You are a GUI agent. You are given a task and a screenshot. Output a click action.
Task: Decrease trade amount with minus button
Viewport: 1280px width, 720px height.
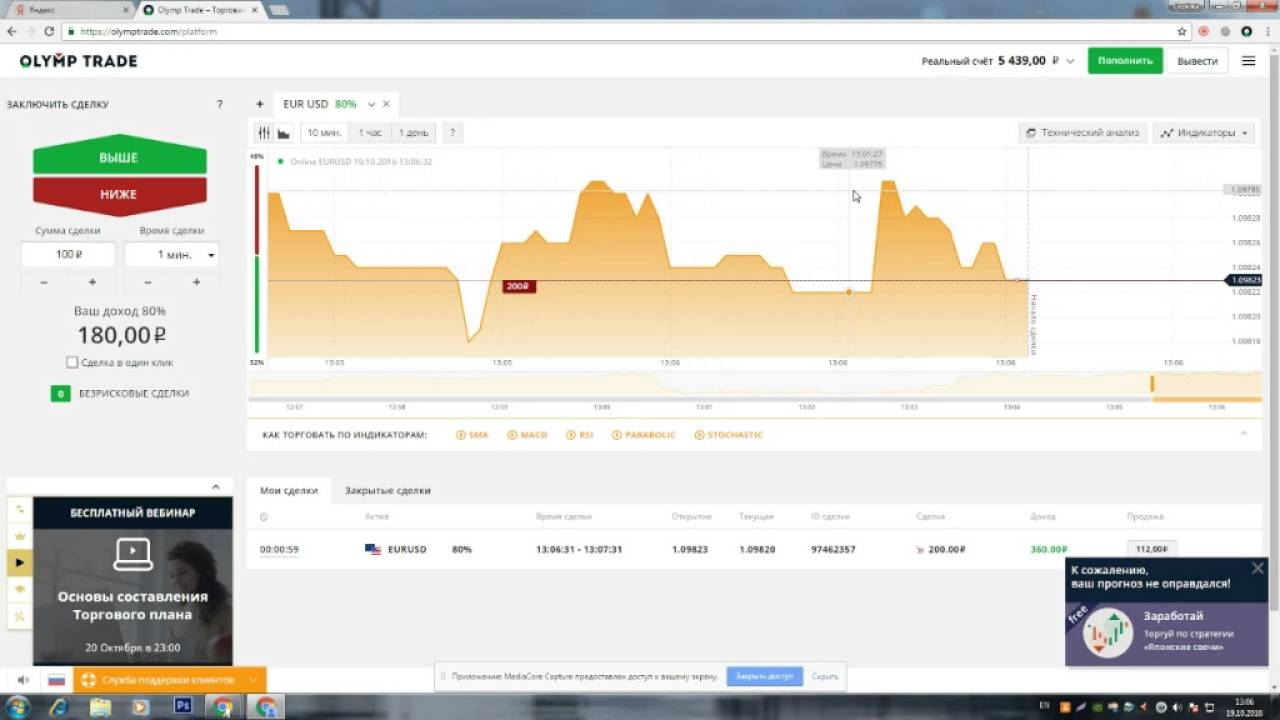click(44, 282)
